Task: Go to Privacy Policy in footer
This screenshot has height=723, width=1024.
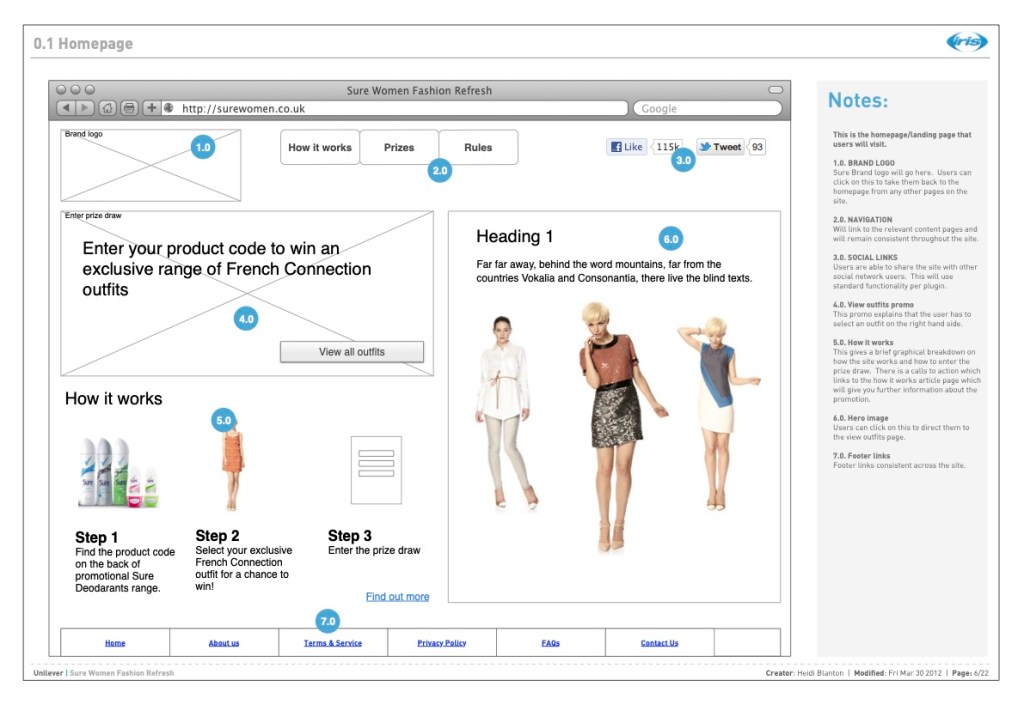Action: tap(442, 643)
